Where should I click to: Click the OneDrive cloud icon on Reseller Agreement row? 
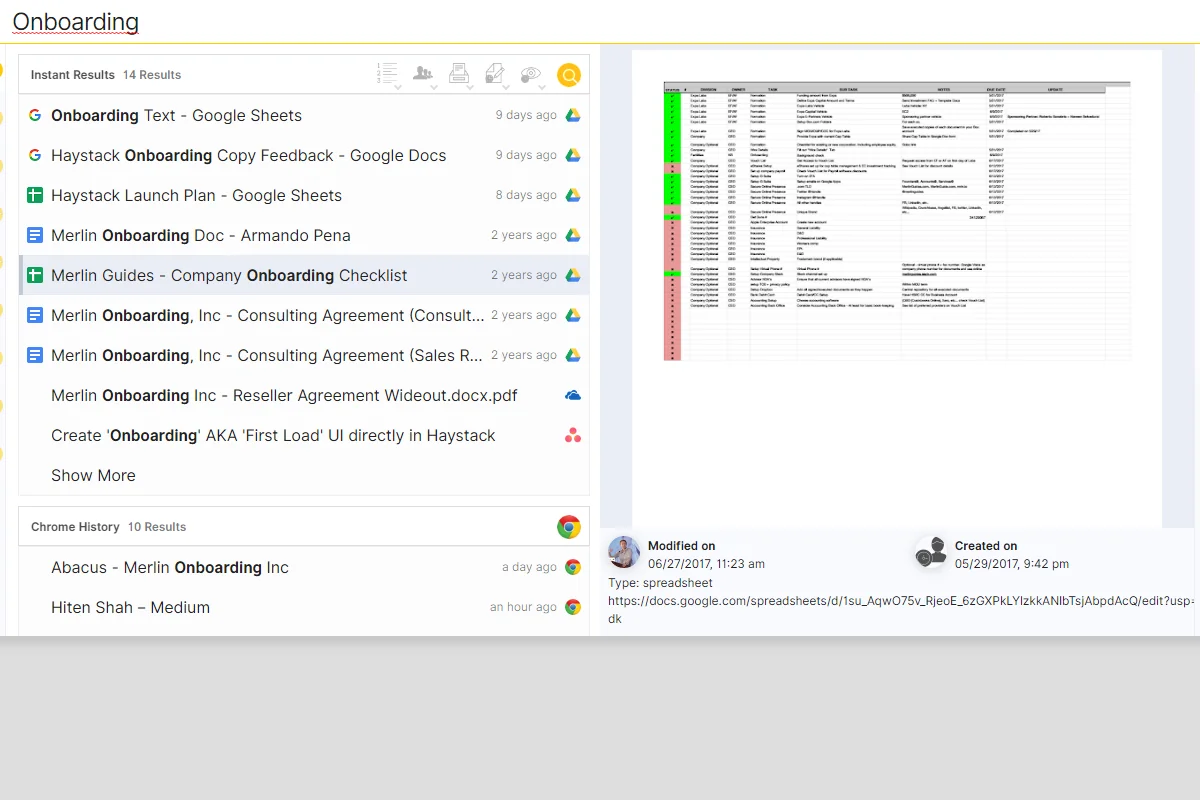573,395
